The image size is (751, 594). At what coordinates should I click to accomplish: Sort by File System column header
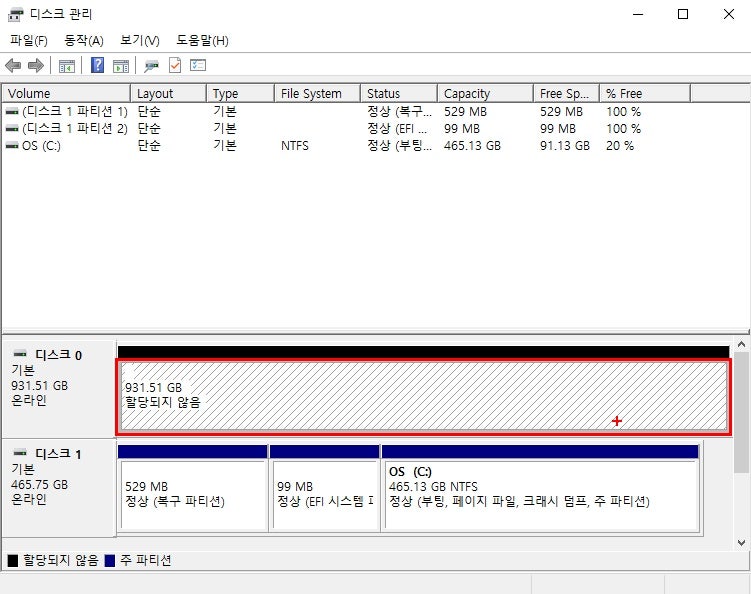(317, 93)
